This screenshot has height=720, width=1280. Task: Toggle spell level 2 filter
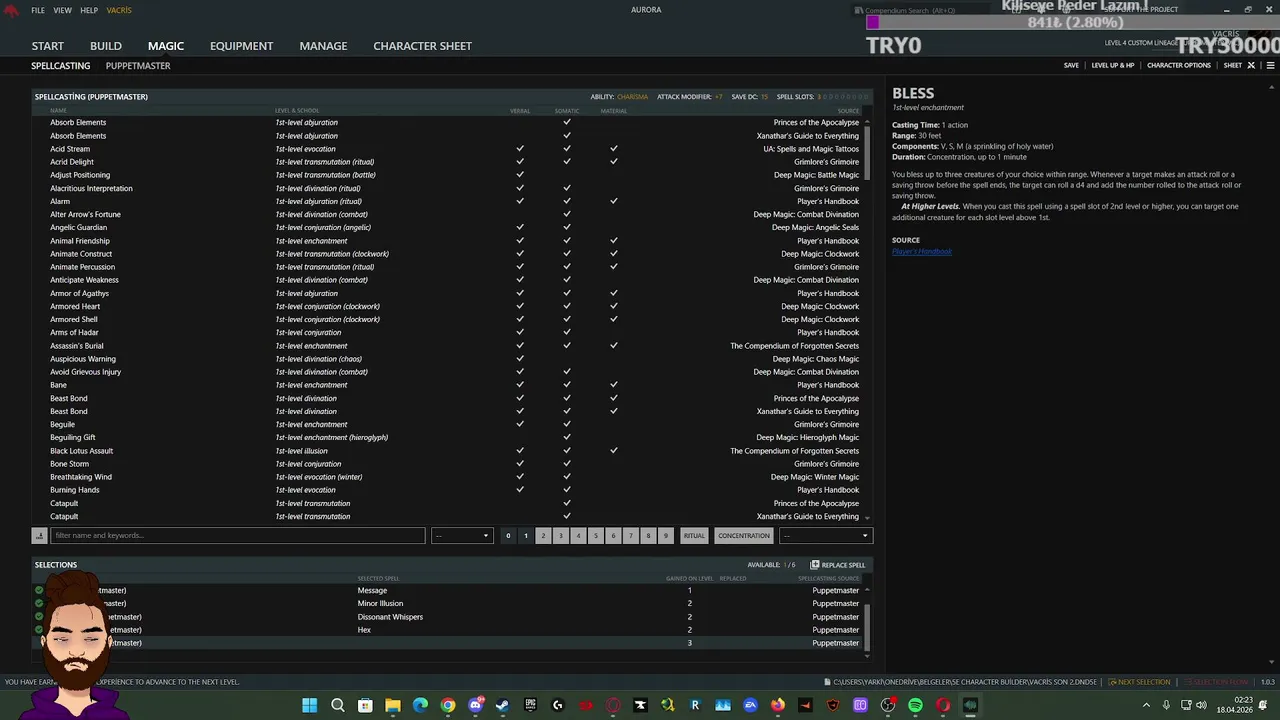coord(543,536)
